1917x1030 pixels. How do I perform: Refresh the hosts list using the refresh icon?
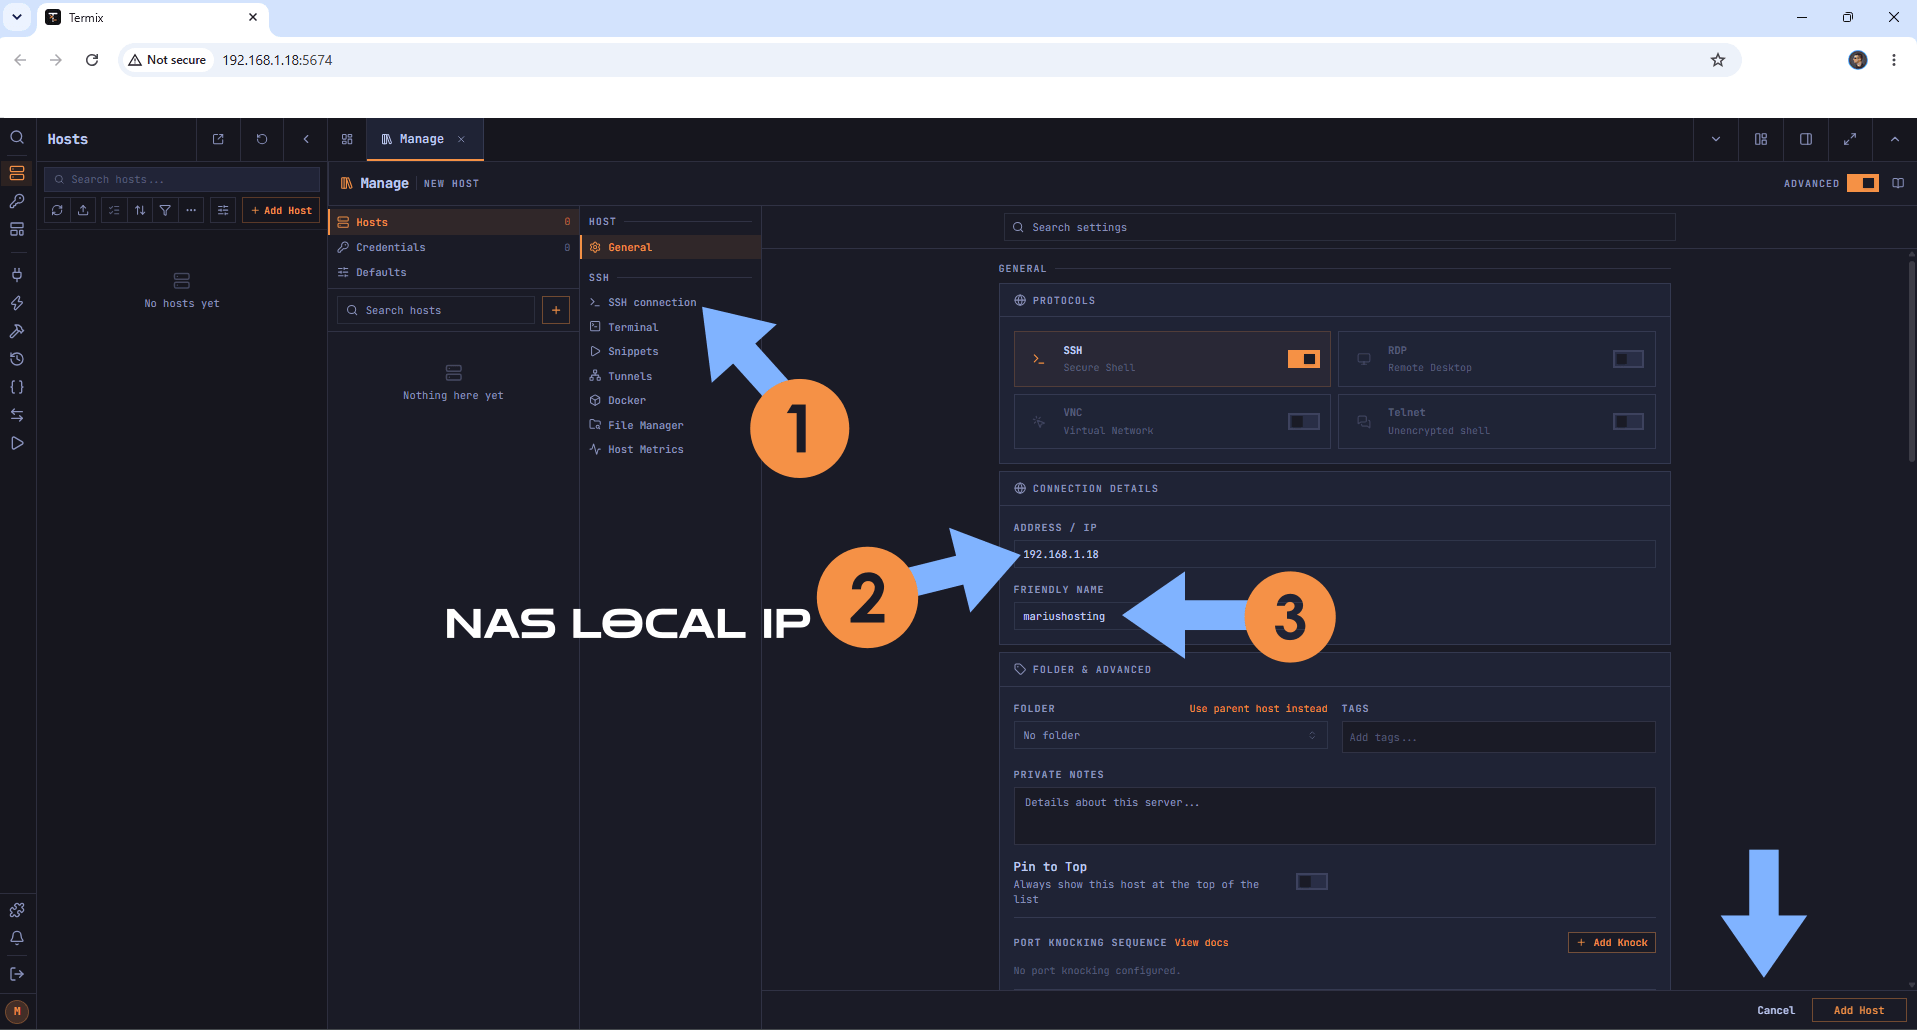[x=57, y=210]
